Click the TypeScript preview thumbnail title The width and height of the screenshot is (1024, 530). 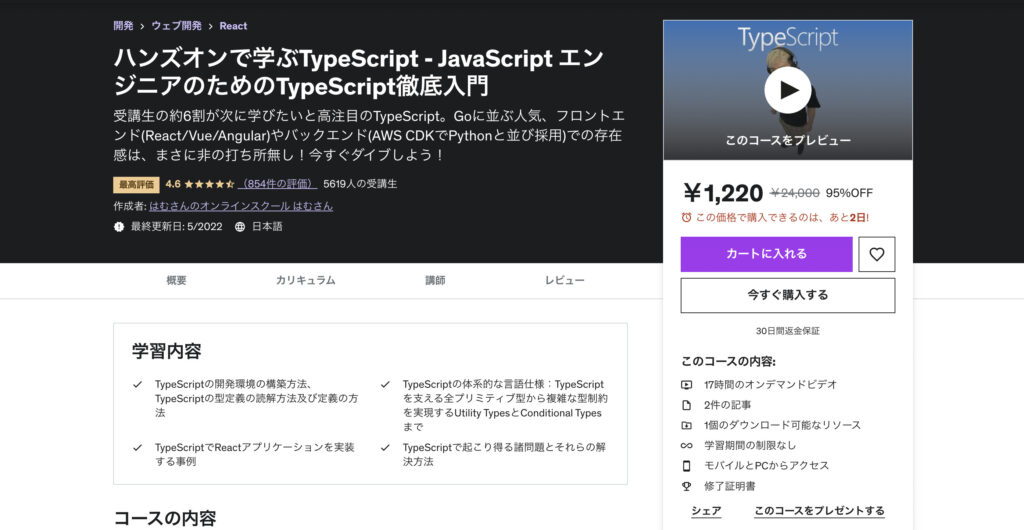(788, 37)
